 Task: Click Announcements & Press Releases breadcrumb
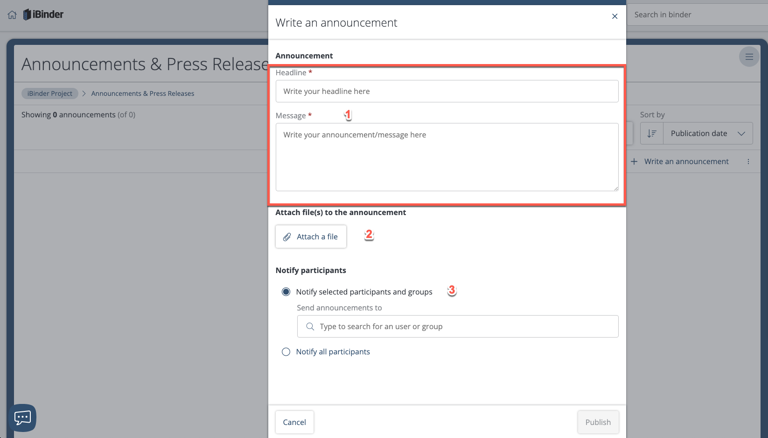tap(142, 94)
